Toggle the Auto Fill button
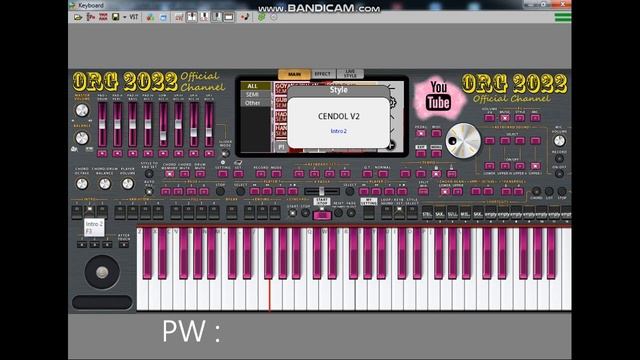Viewport: 640px width, 360px height. coord(149,191)
